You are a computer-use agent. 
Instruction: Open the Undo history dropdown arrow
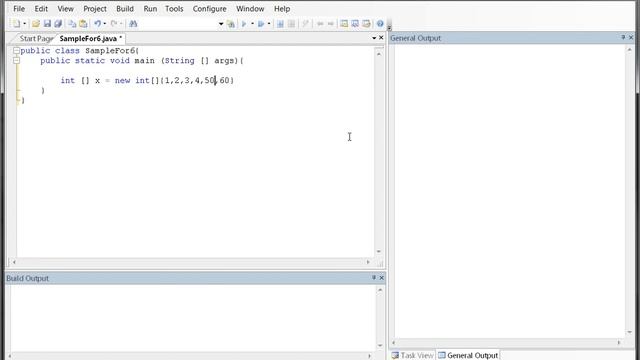click(105, 24)
